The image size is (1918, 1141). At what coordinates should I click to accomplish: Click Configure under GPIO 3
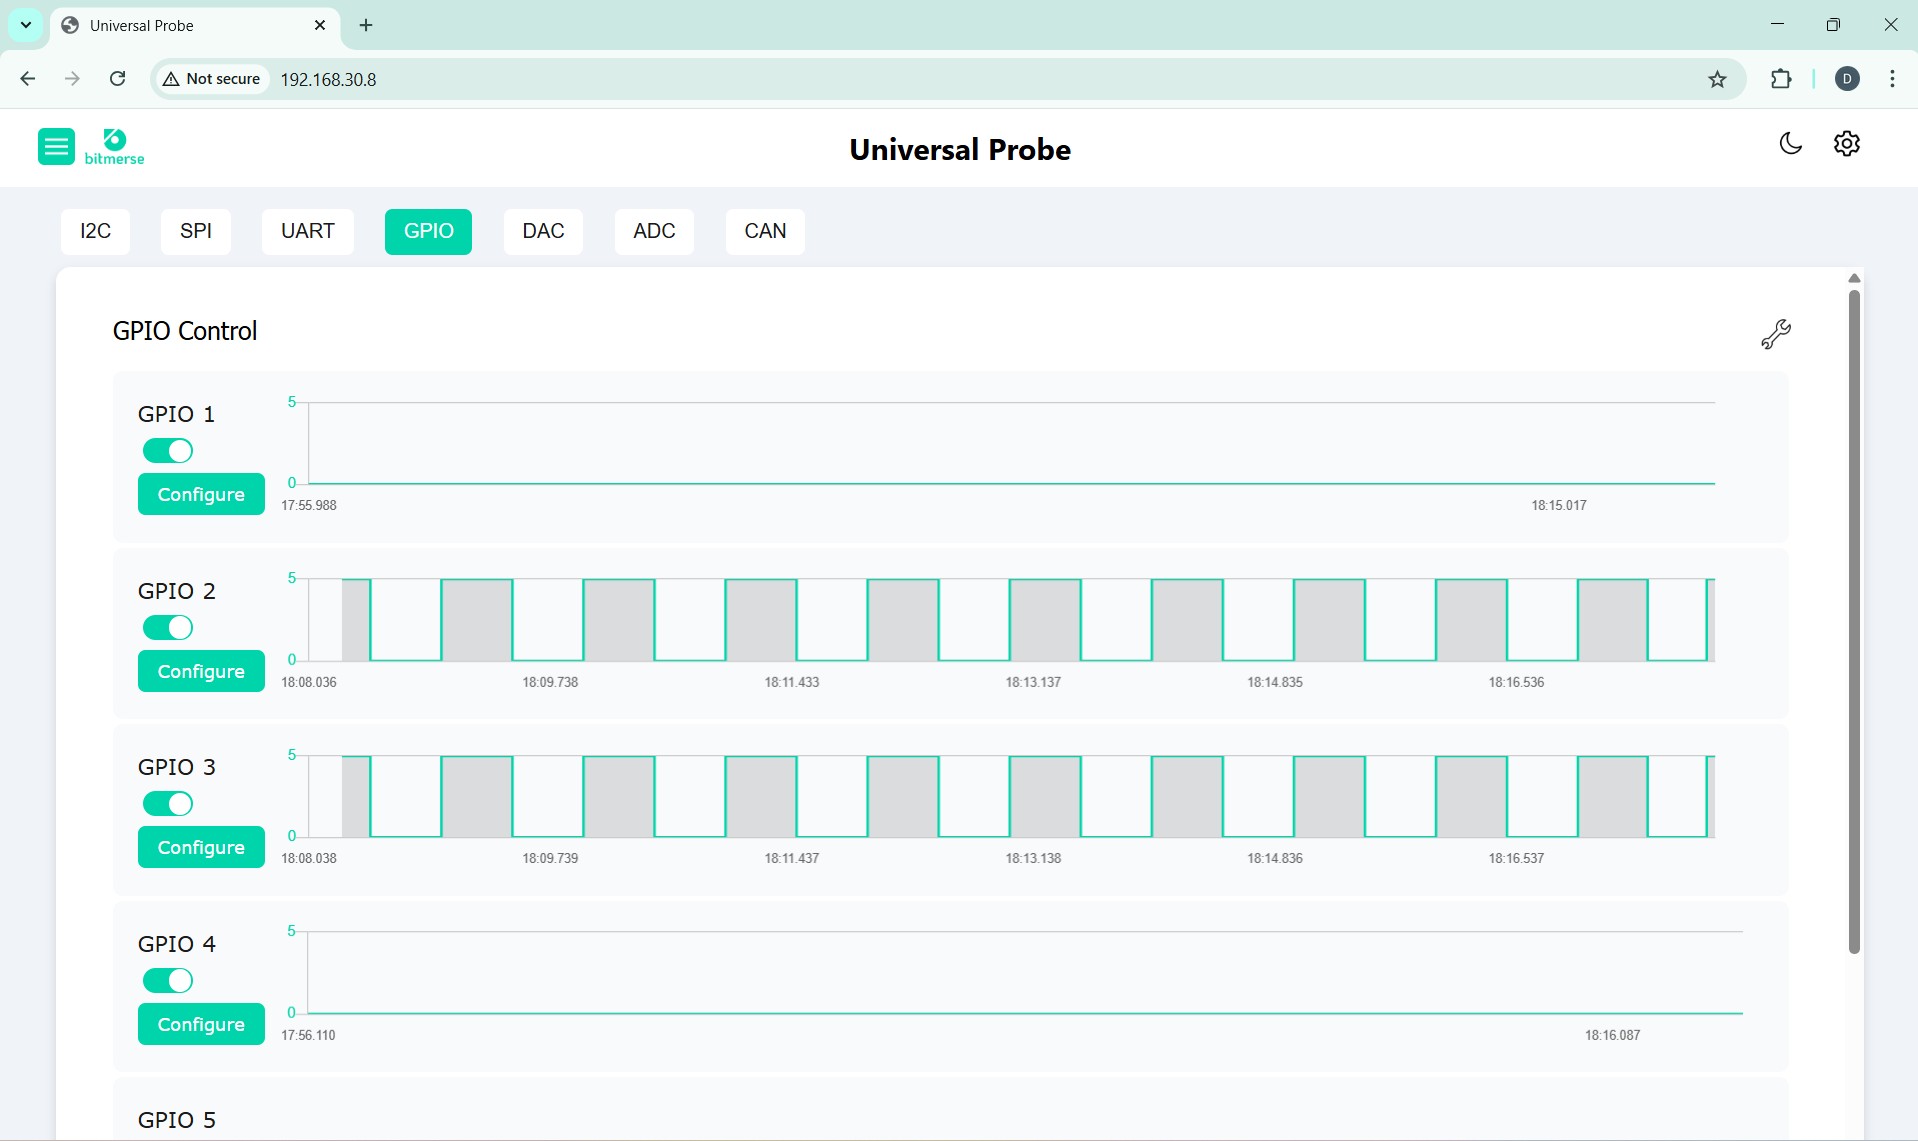[x=201, y=847]
